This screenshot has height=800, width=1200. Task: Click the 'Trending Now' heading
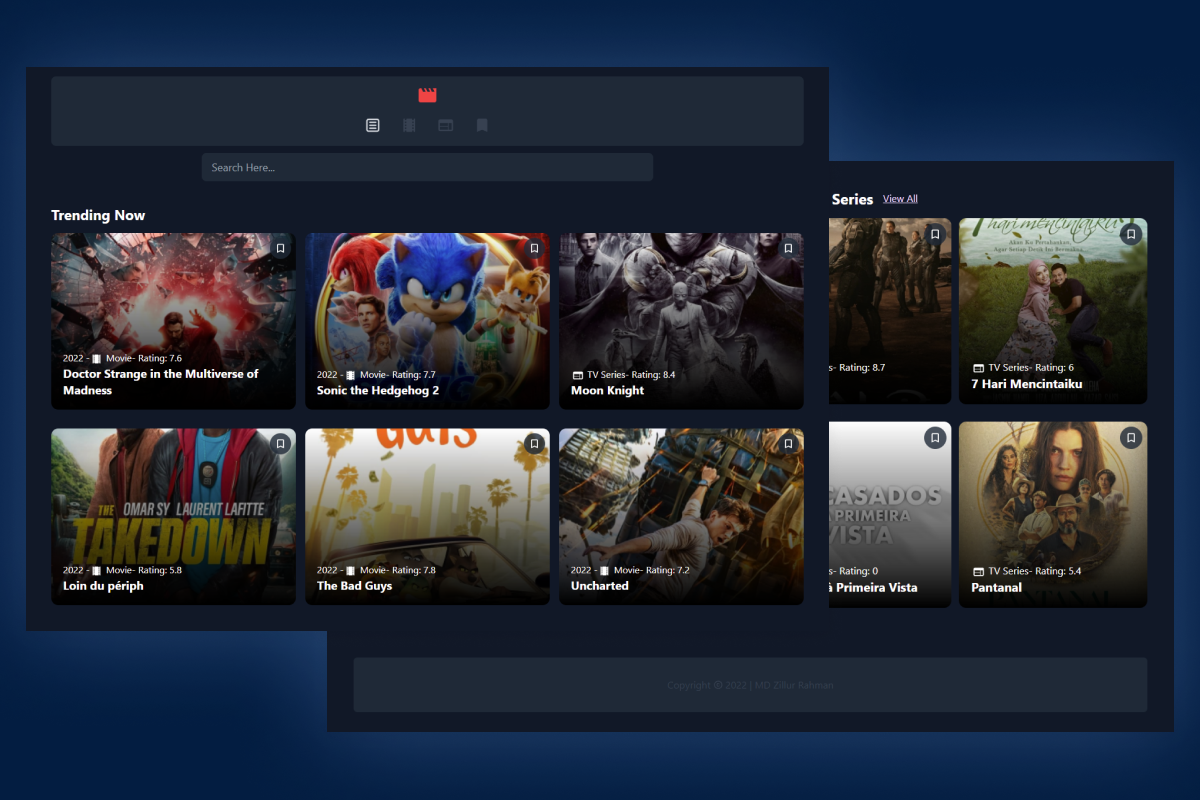(x=98, y=215)
